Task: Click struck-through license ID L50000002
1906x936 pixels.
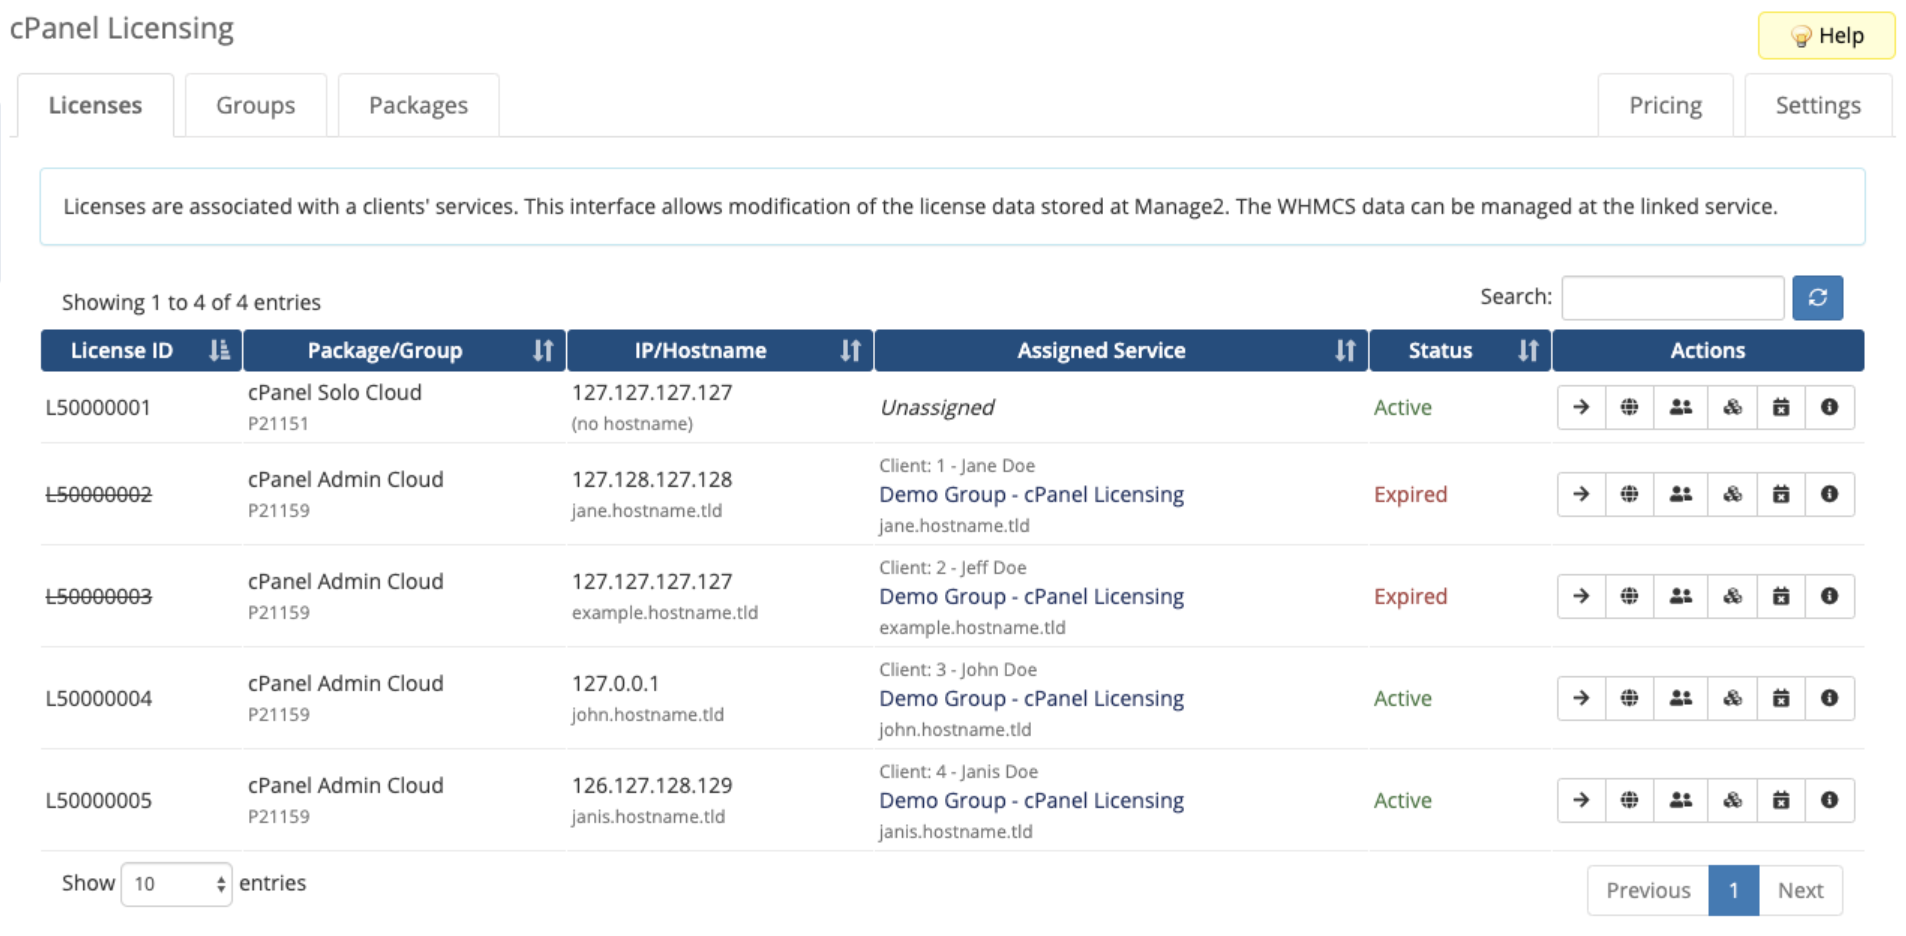Action: point(99,495)
